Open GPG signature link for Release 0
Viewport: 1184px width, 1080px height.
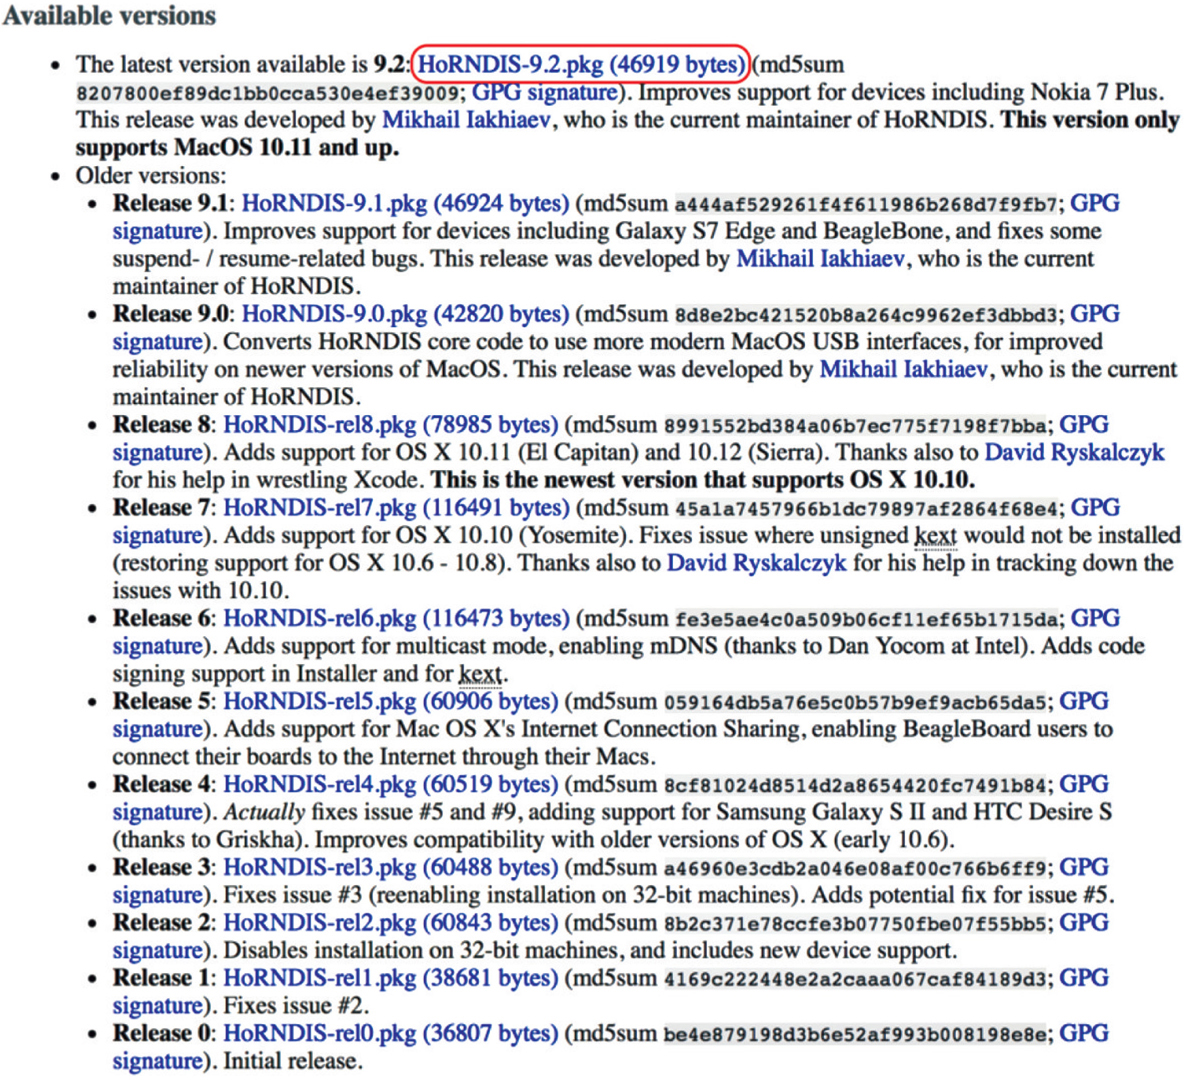1084,1034
